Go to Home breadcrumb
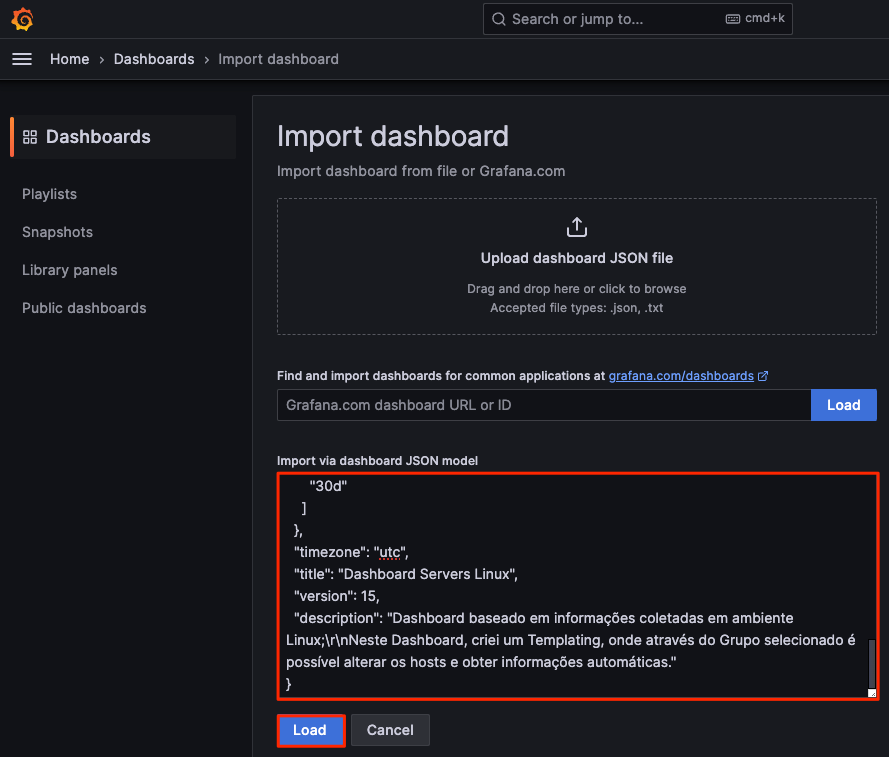The width and height of the screenshot is (889, 757). coord(70,59)
